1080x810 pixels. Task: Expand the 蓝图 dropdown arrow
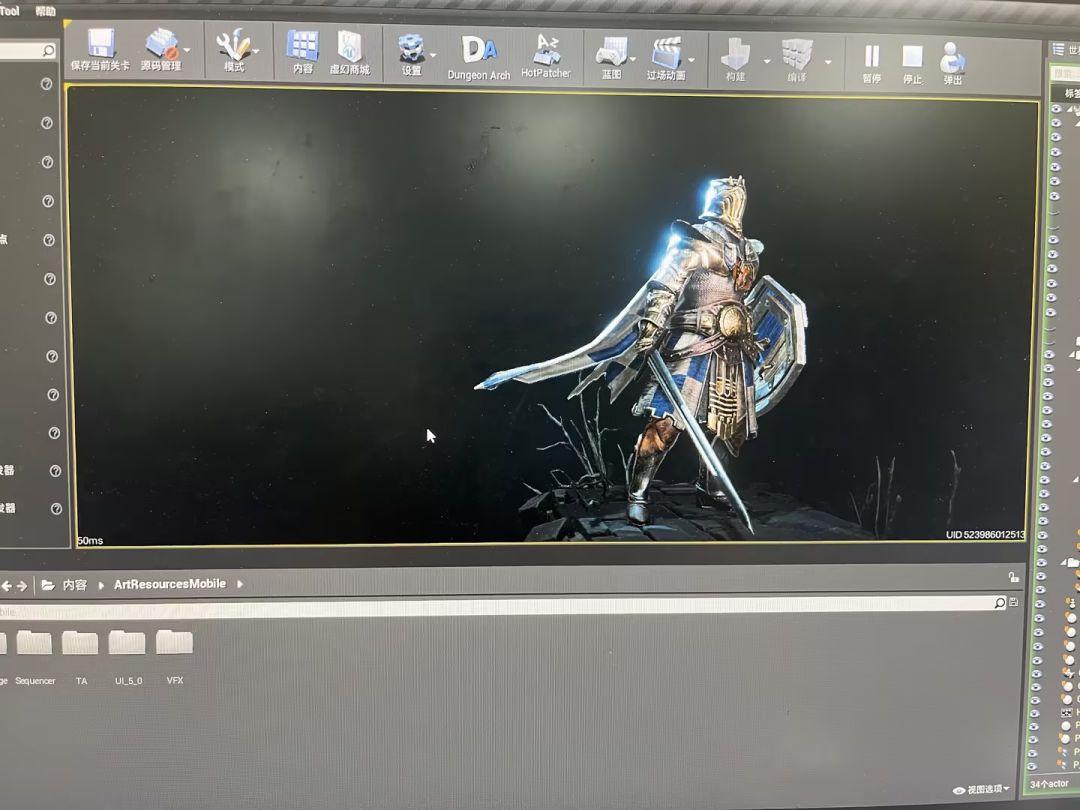(633, 59)
